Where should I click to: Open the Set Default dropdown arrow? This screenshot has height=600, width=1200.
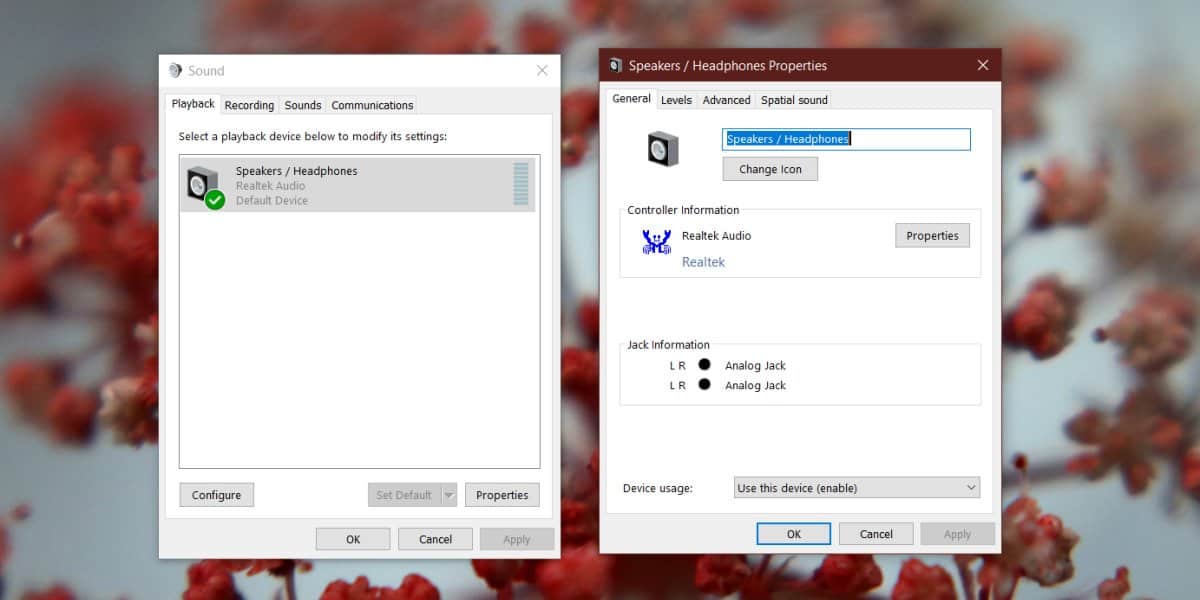click(449, 495)
